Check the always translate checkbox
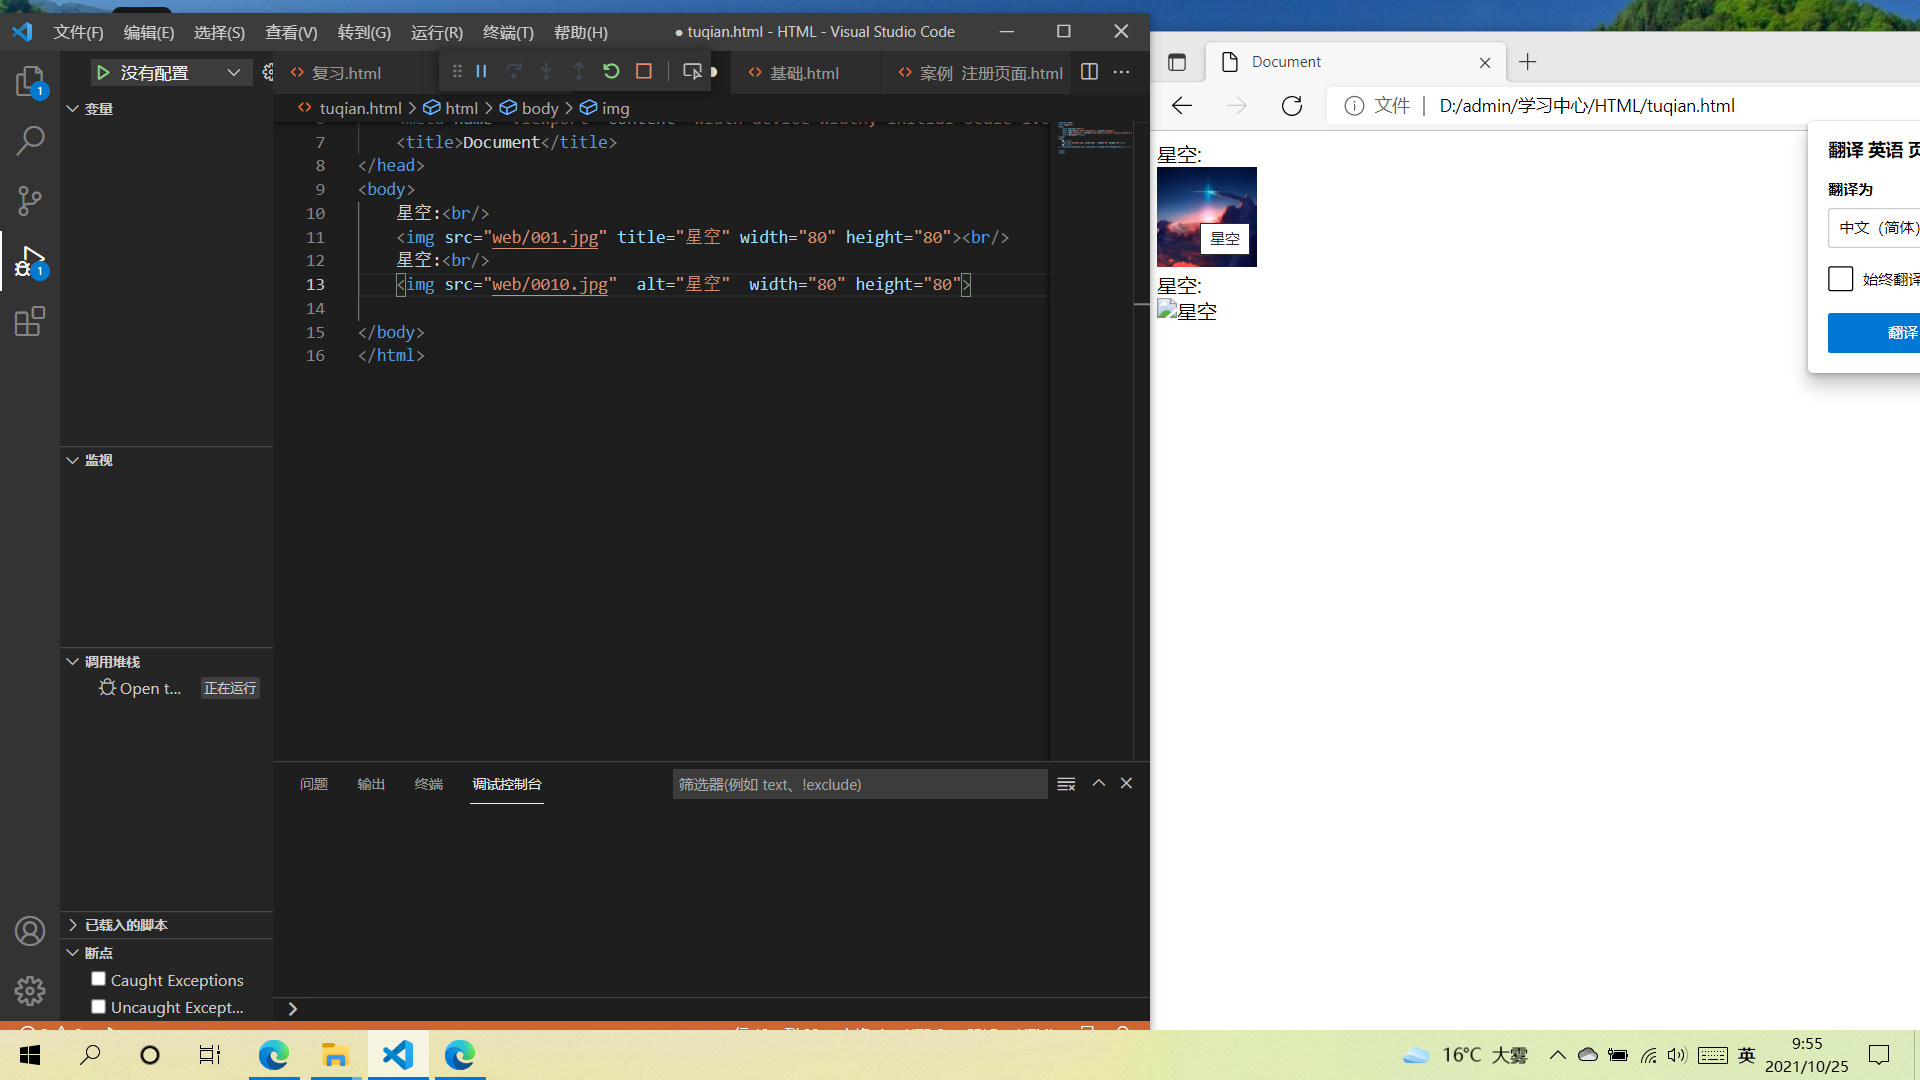The height and width of the screenshot is (1080, 1920). click(x=1840, y=279)
